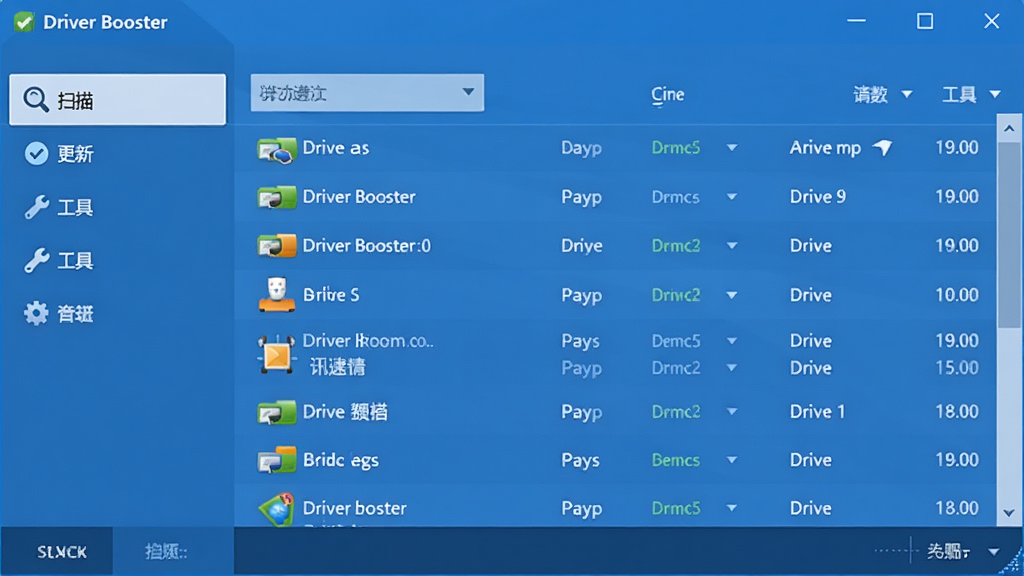Click the scroll up arrow of the list
The image size is (1024, 576).
pos(1009,129)
